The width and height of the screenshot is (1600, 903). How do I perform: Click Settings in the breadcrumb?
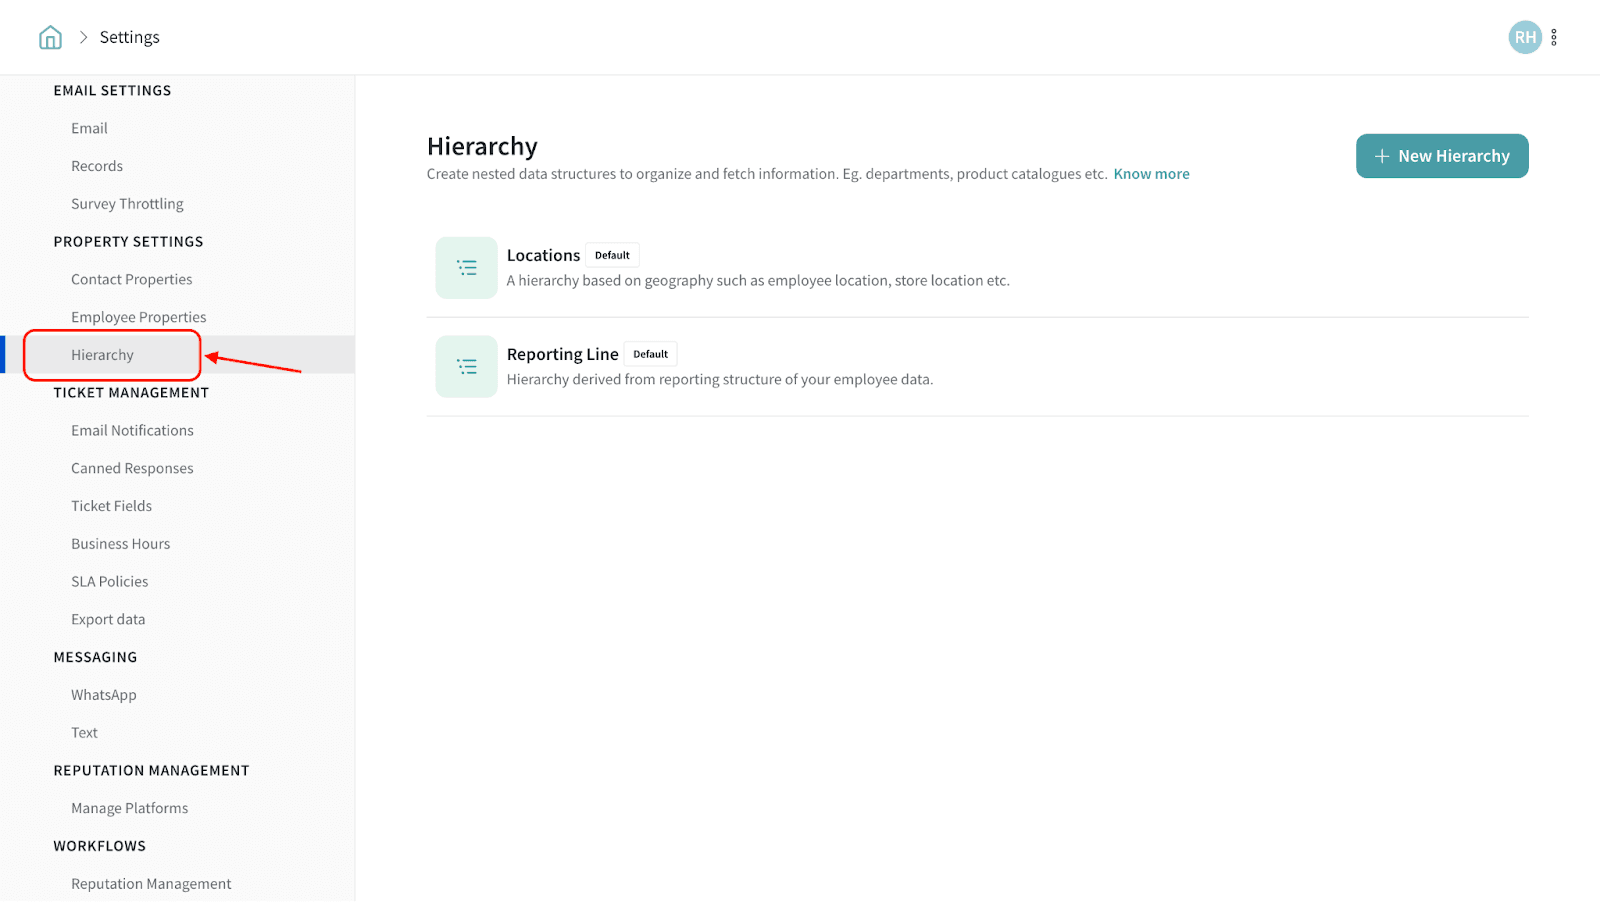click(129, 38)
